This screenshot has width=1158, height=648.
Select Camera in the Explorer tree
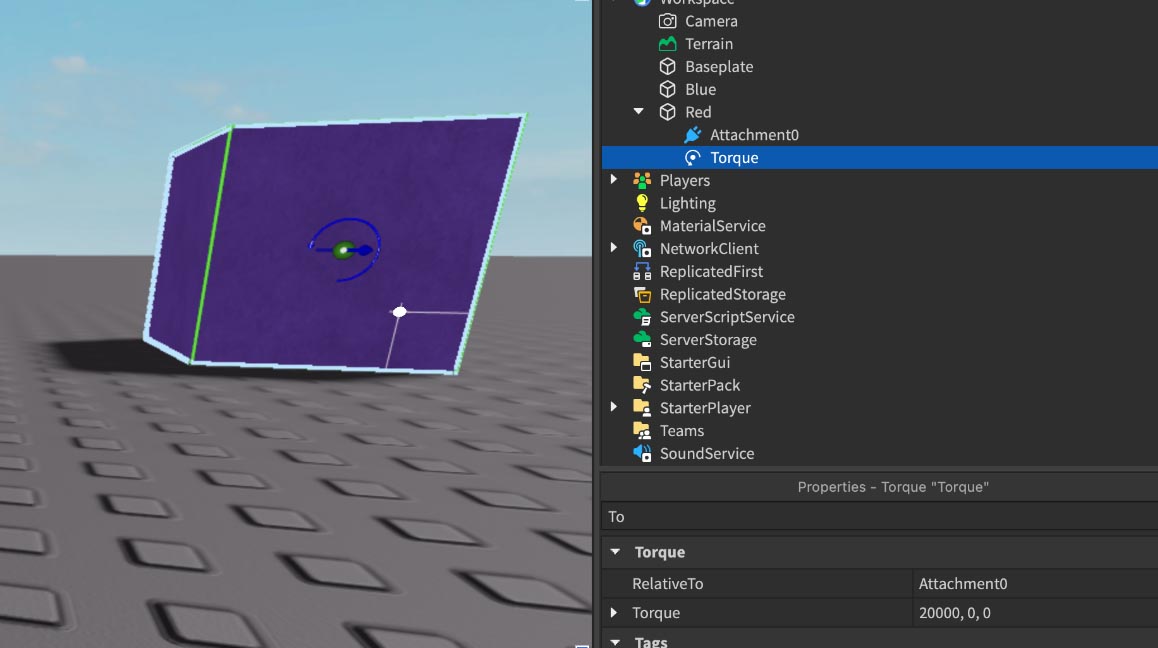tap(710, 21)
